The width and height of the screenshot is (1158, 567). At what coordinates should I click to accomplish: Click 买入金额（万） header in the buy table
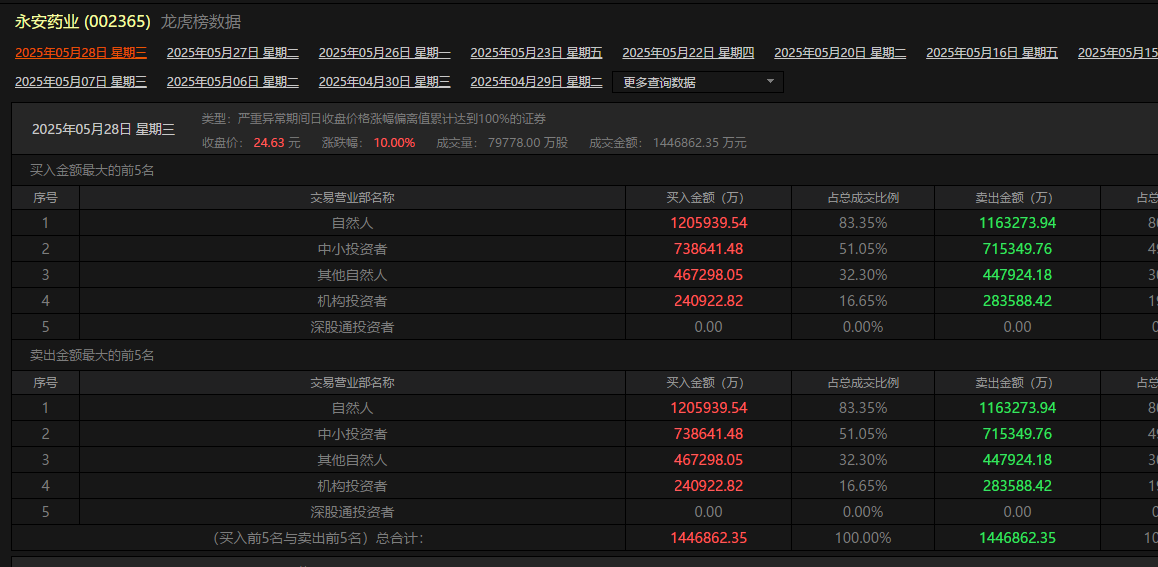708,198
